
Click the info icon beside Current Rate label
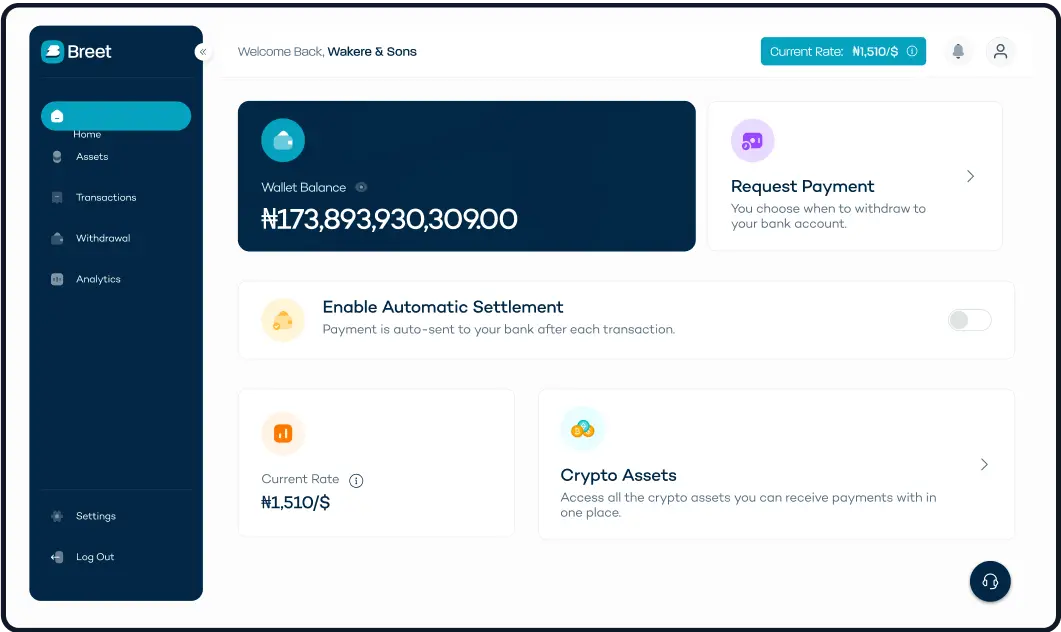point(356,480)
